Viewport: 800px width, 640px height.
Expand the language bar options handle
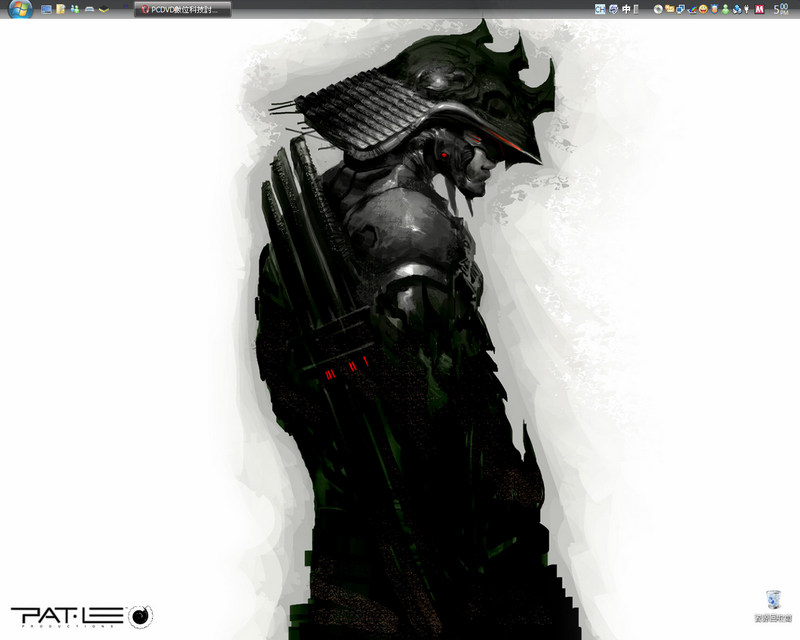click(x=636, y=9)
